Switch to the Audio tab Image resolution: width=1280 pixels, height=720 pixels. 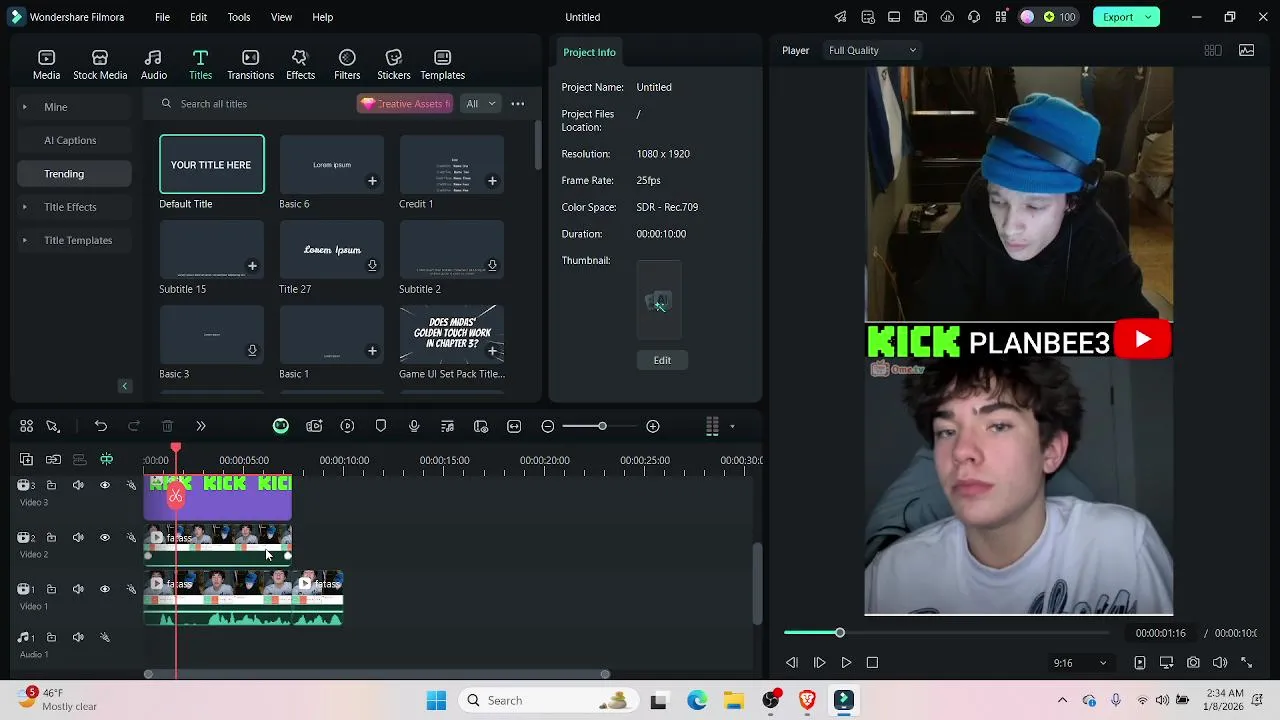click(x=153, y=65)
